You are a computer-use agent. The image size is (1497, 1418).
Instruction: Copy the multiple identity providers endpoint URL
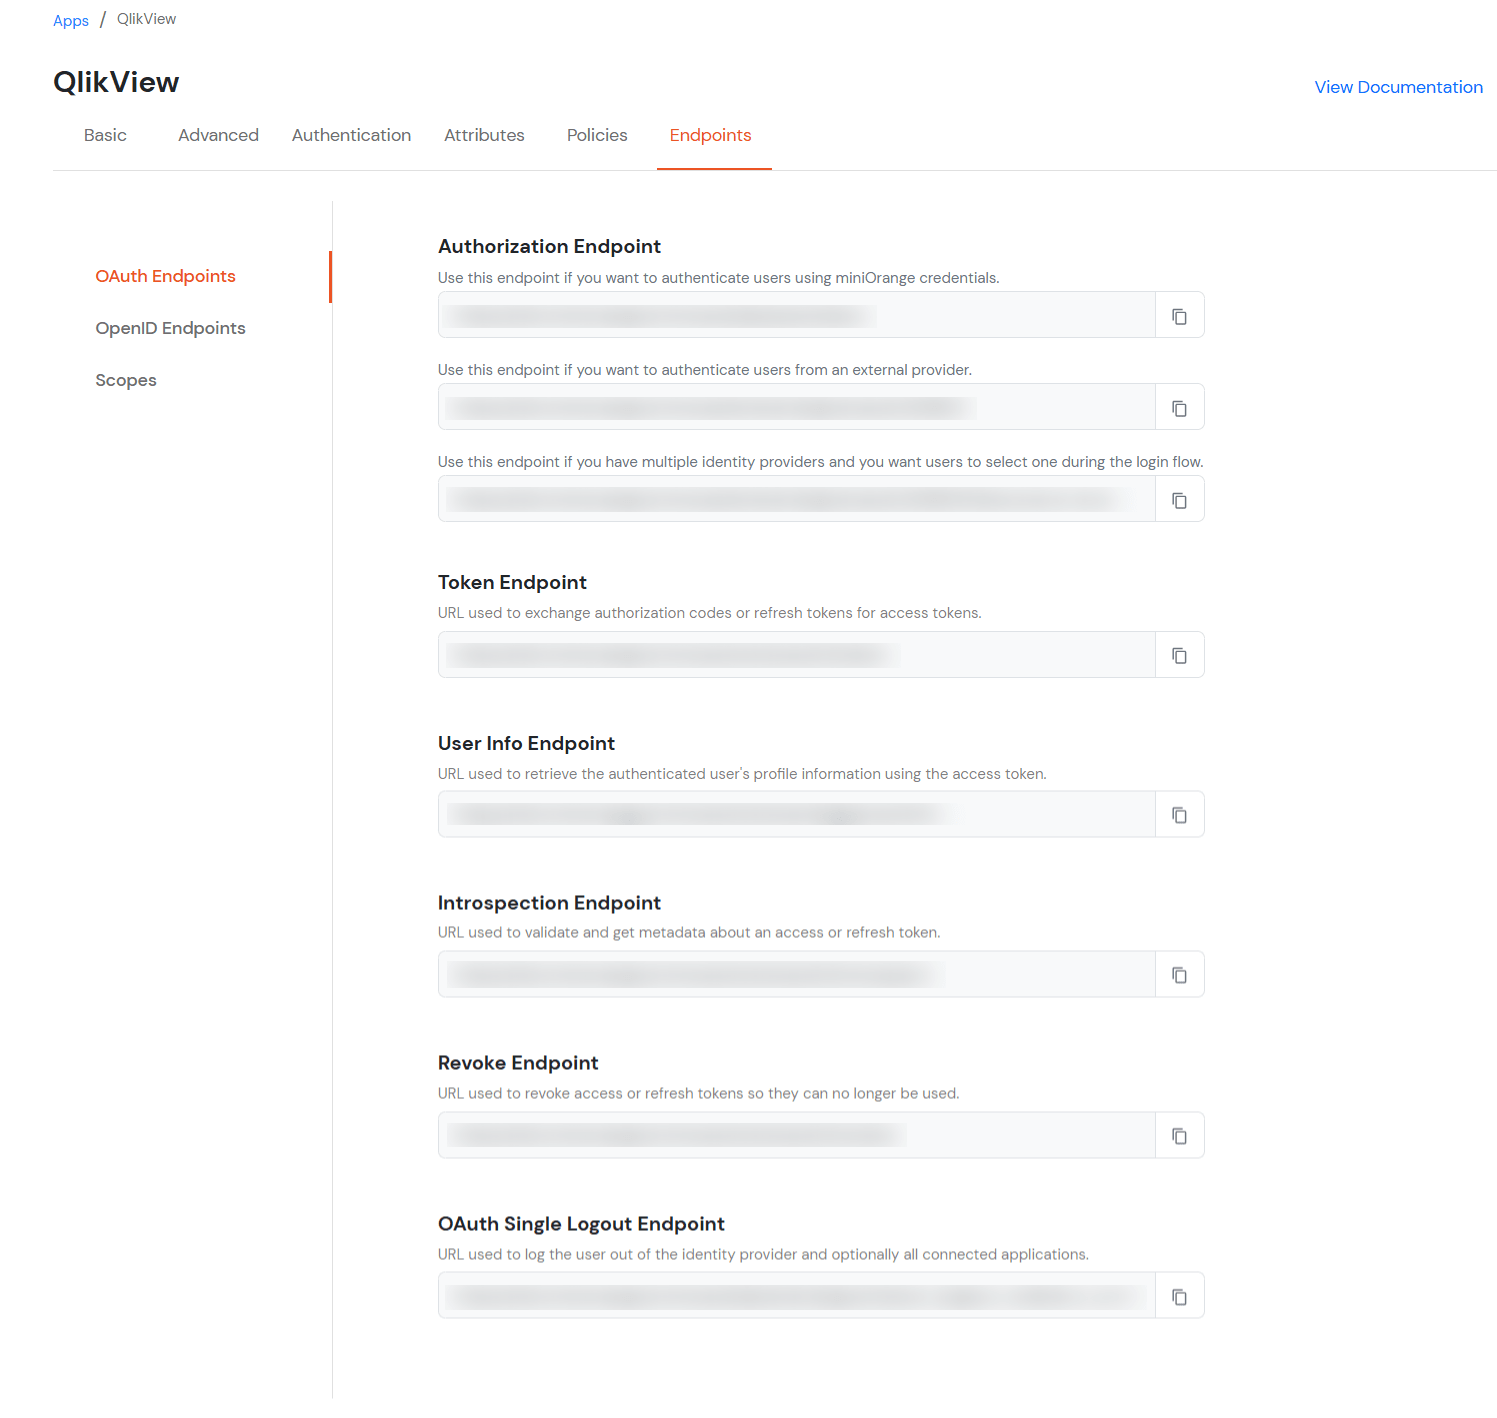(x=1179, y=500)
